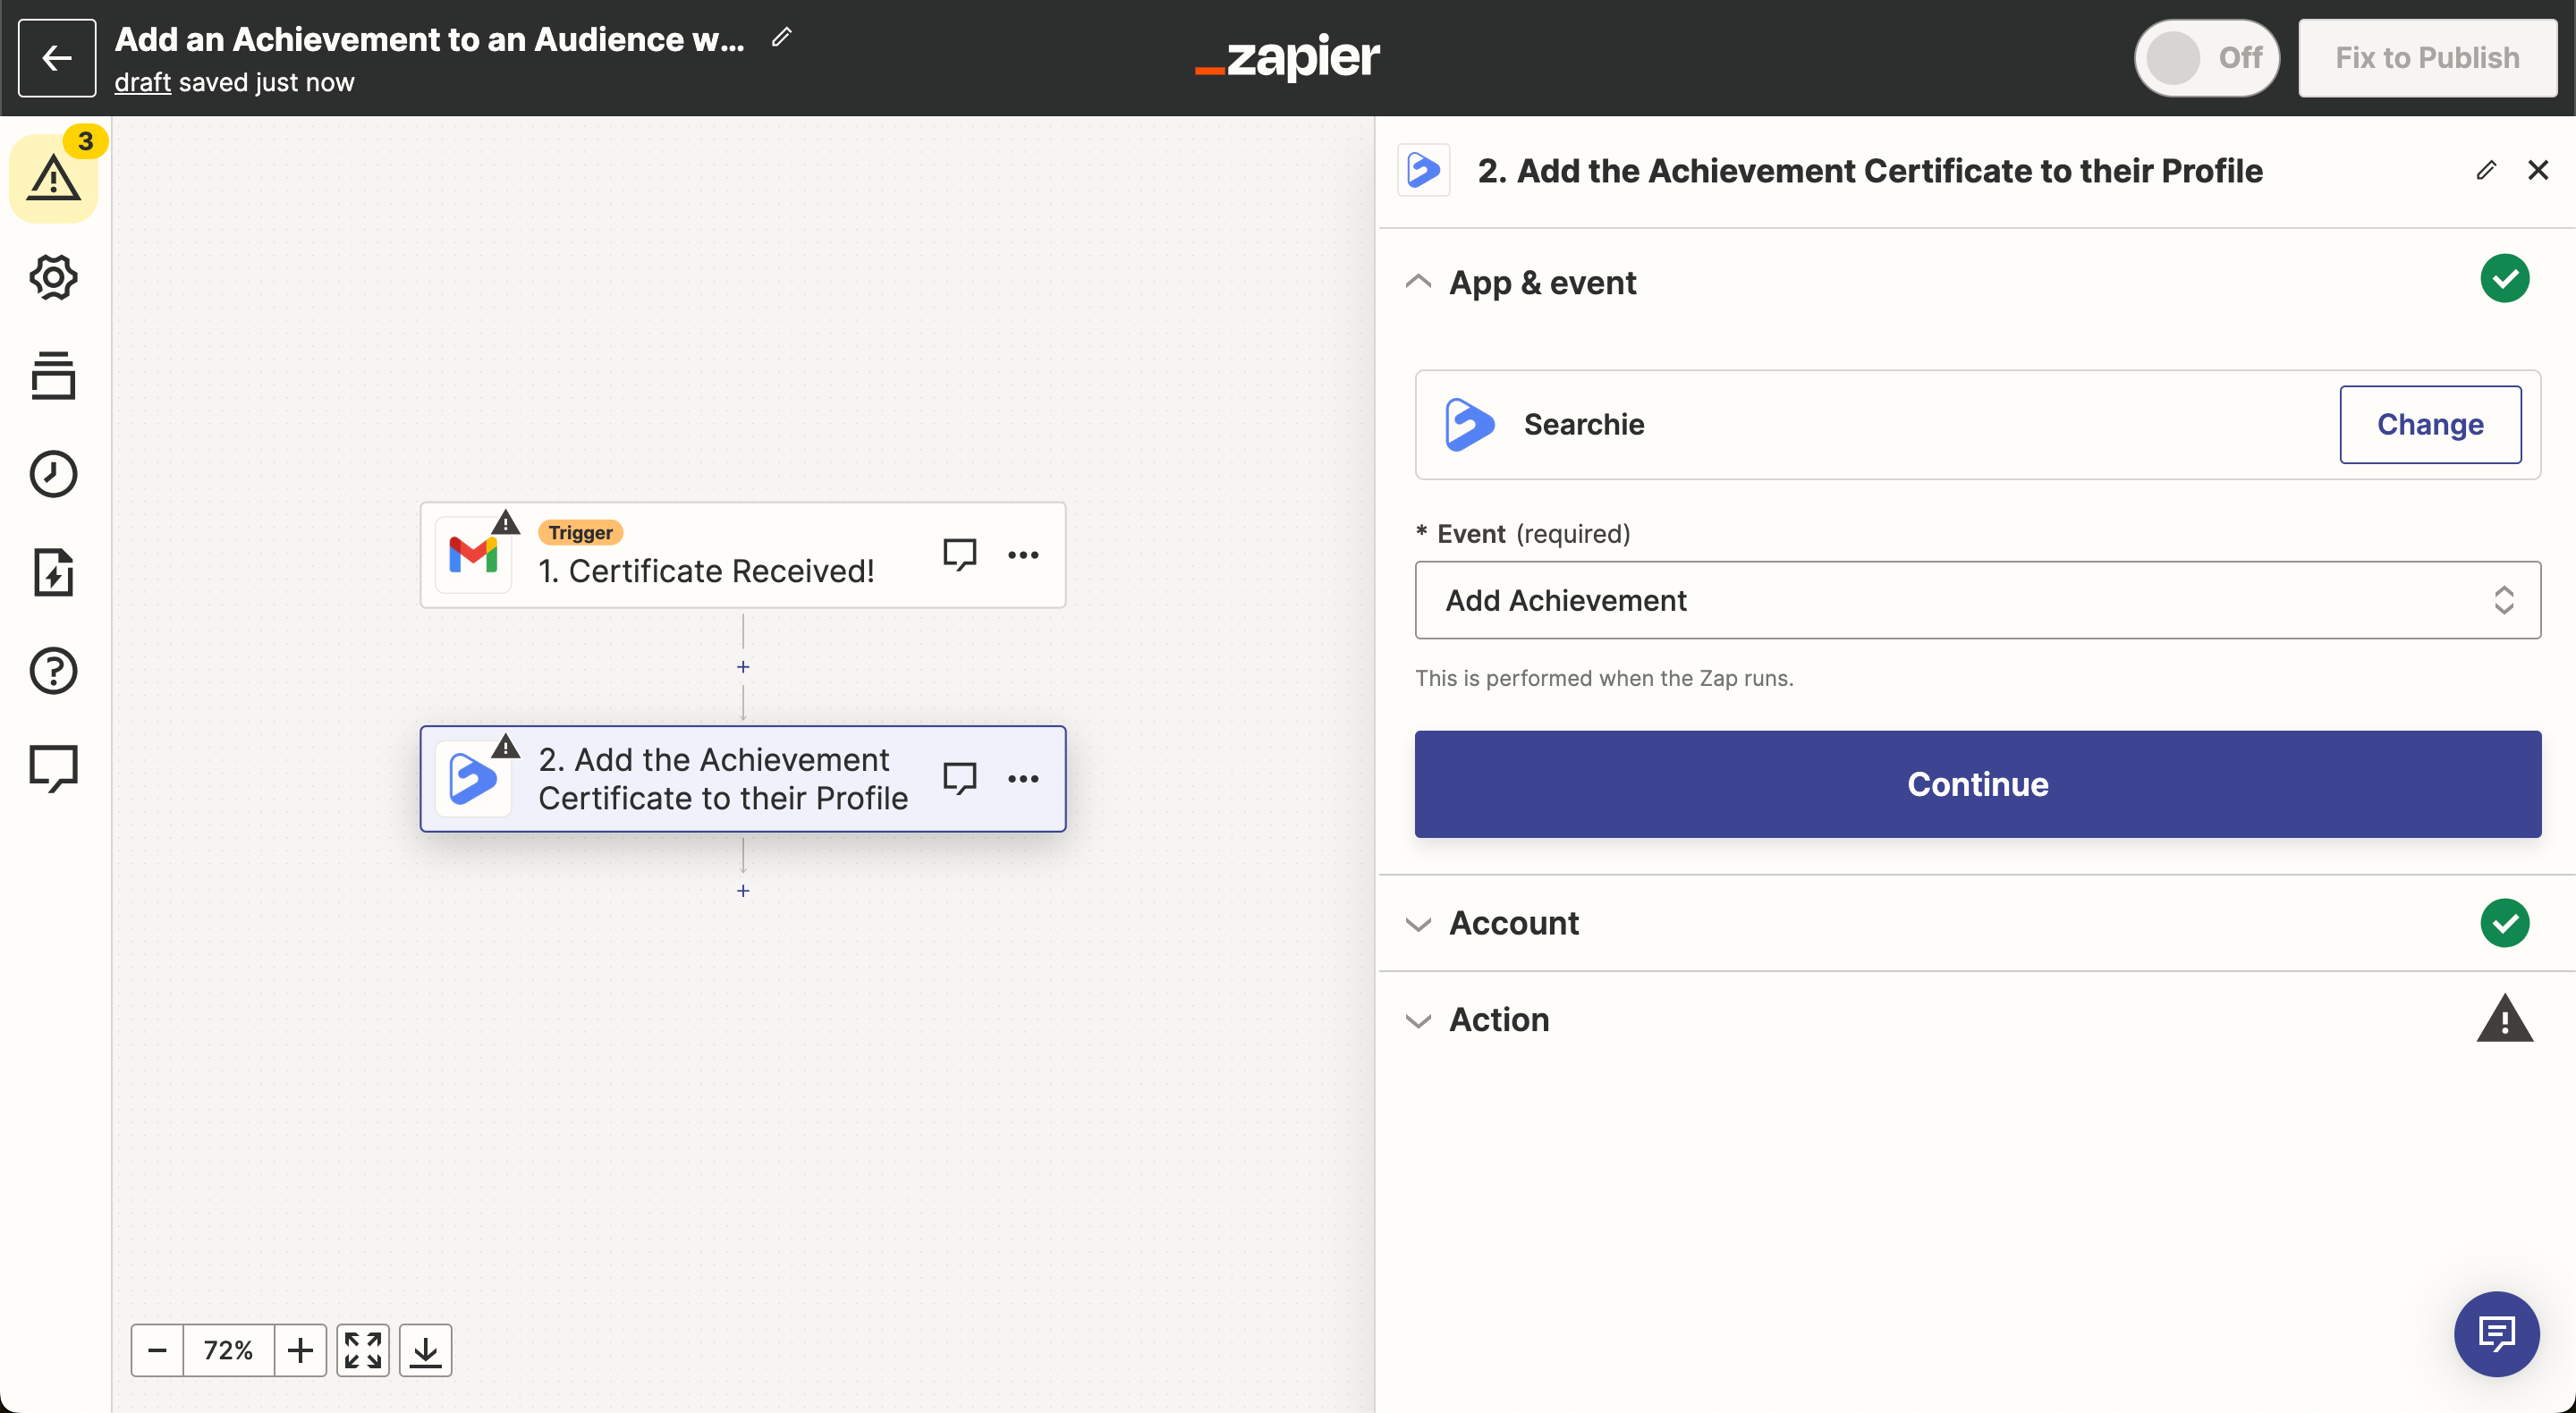The height and width of the screenshot is (1413, 2576).
Task: Collapse the App & event section
Action: coord(1542,283)
